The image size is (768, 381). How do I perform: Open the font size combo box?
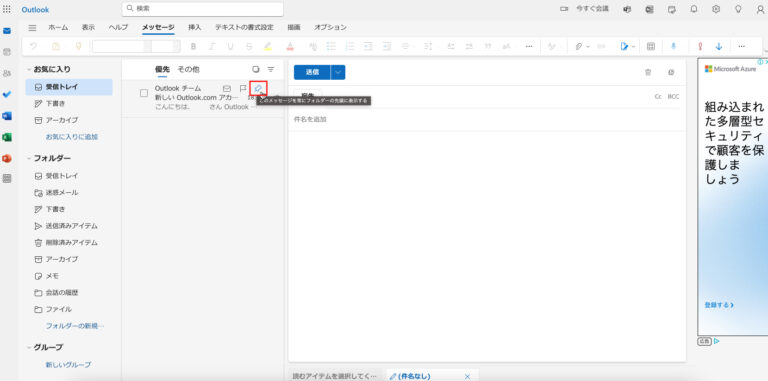(x=166, y=46)
